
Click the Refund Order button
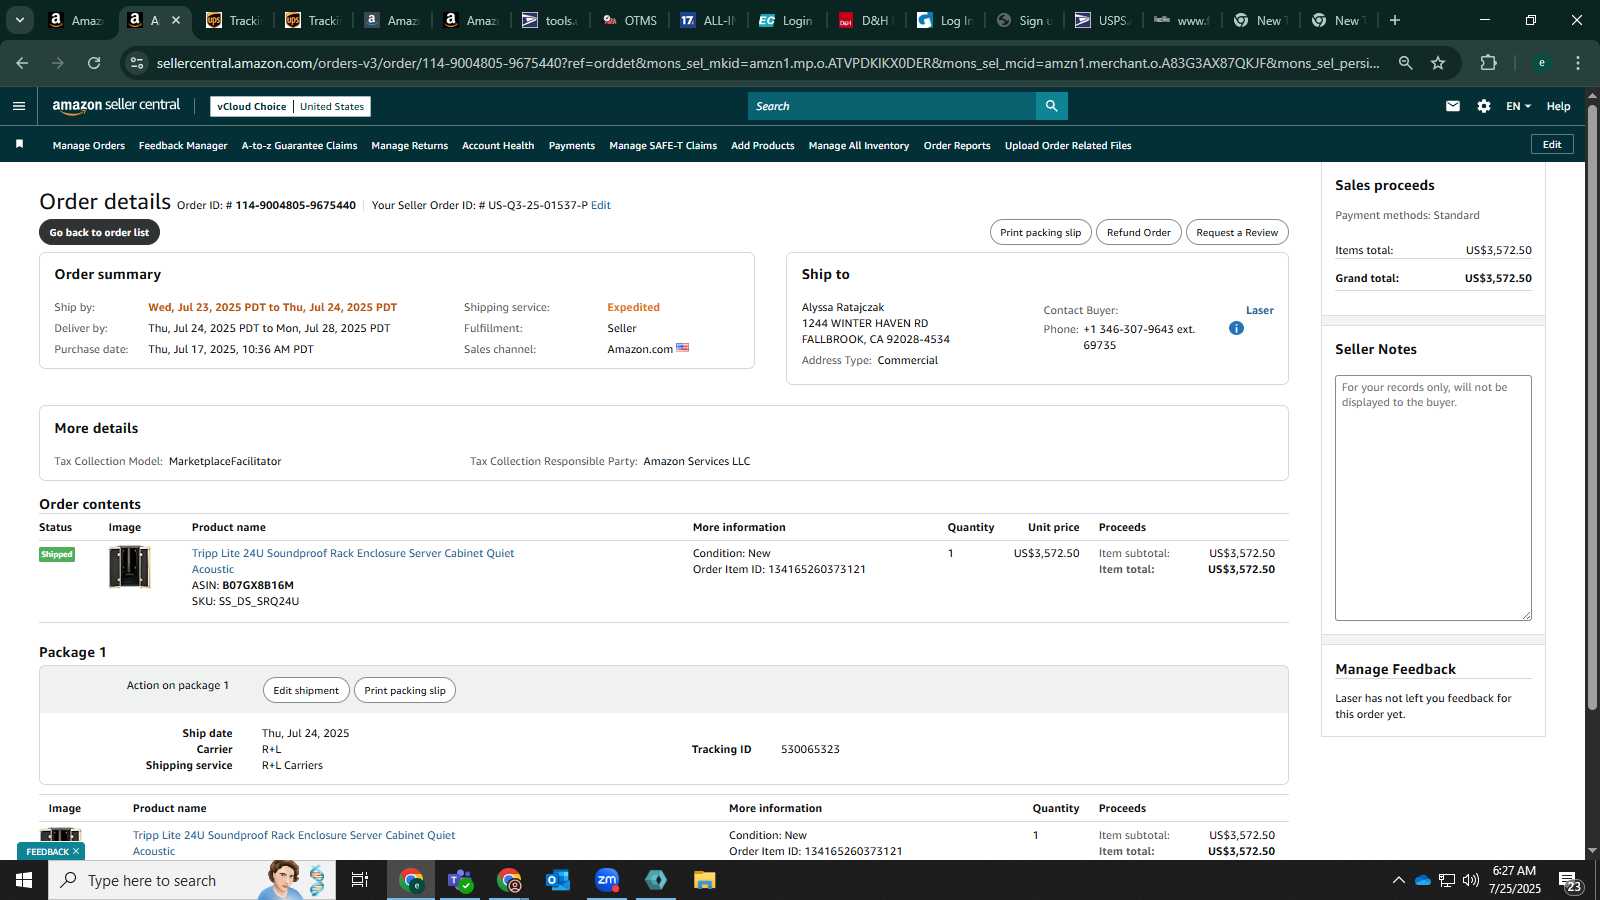(1138, 232)
